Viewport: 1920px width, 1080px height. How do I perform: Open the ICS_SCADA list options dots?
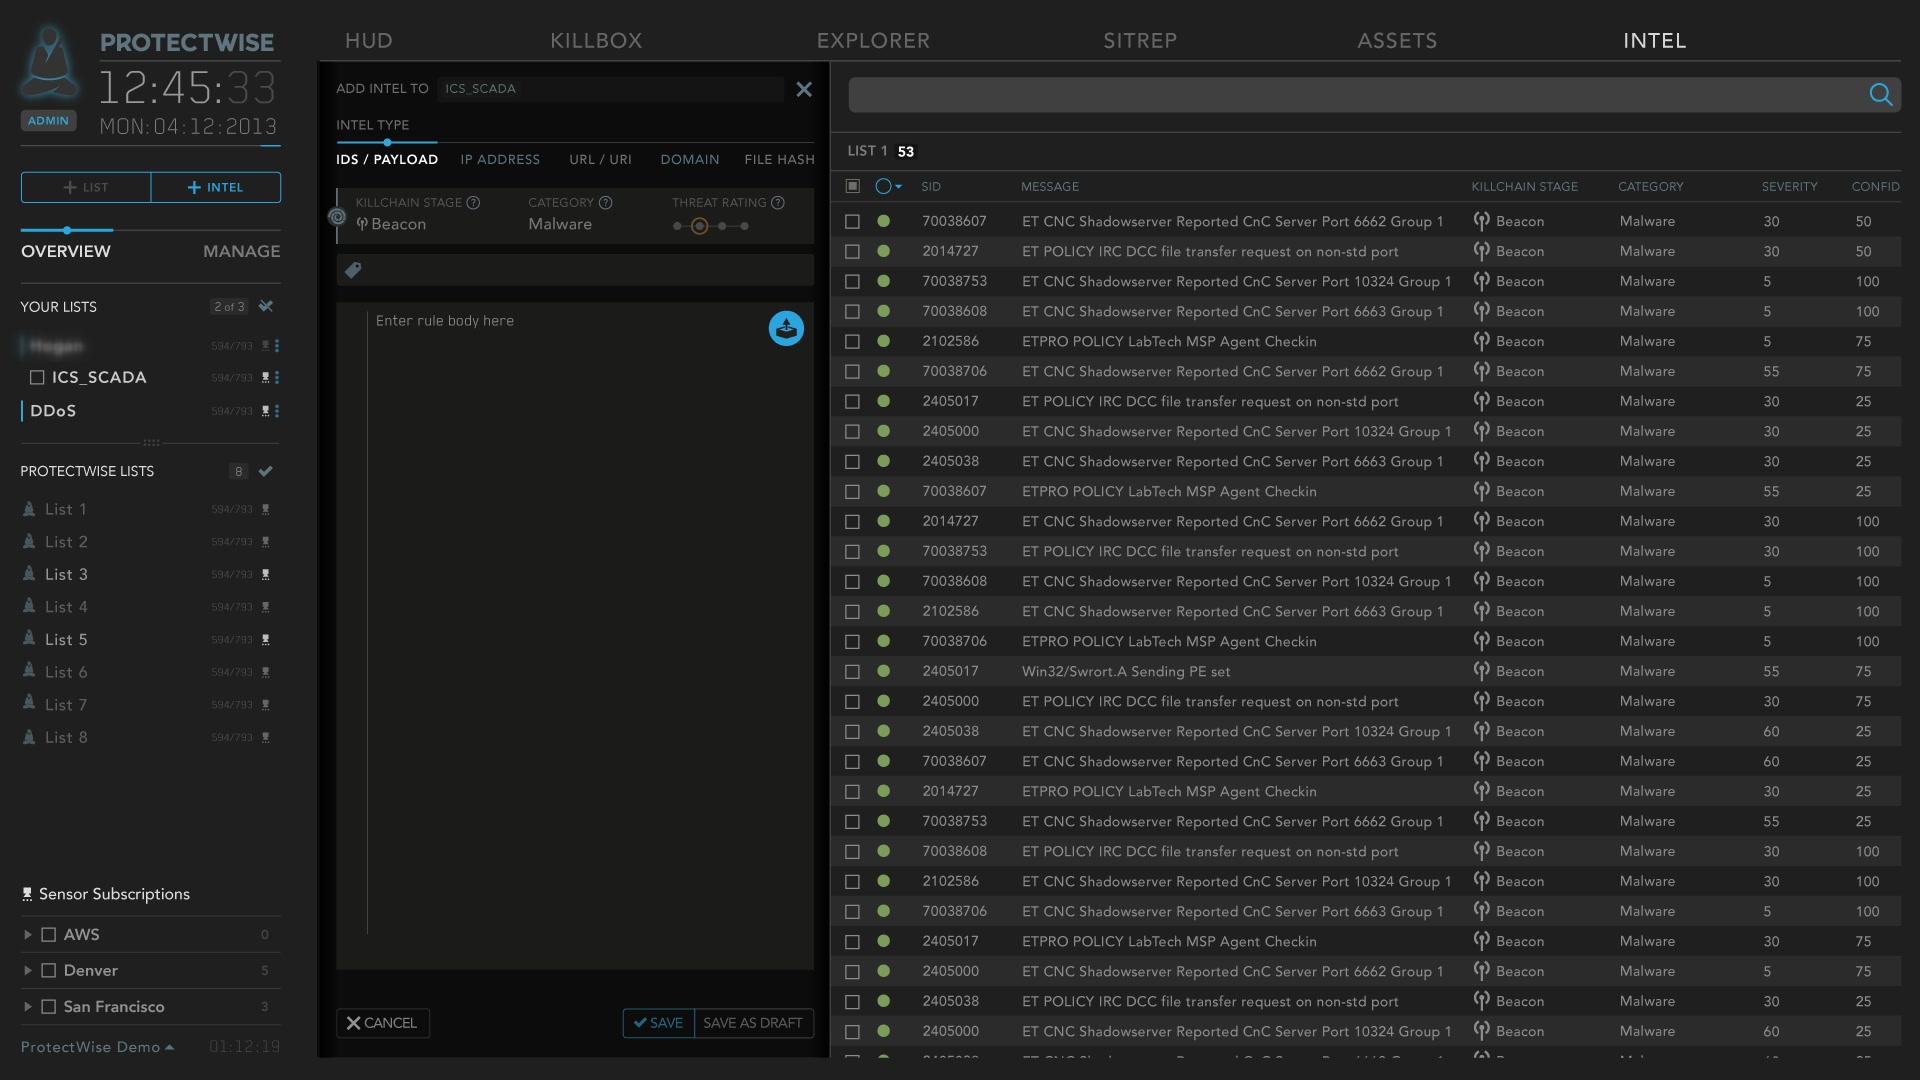pyautogui.click(x=277, y=377)
